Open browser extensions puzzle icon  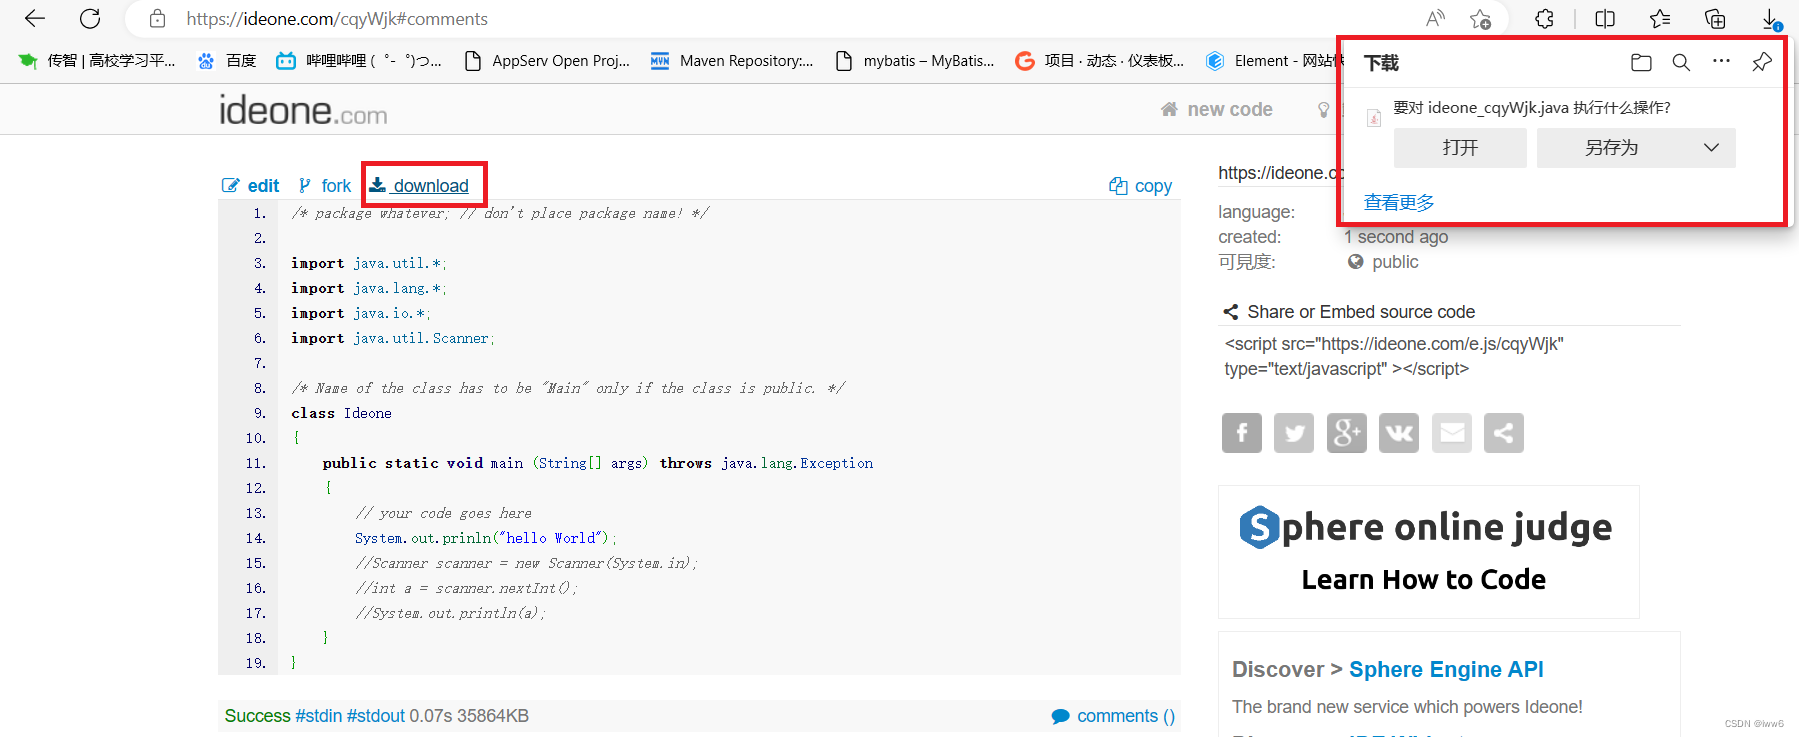click(1544, 18)
